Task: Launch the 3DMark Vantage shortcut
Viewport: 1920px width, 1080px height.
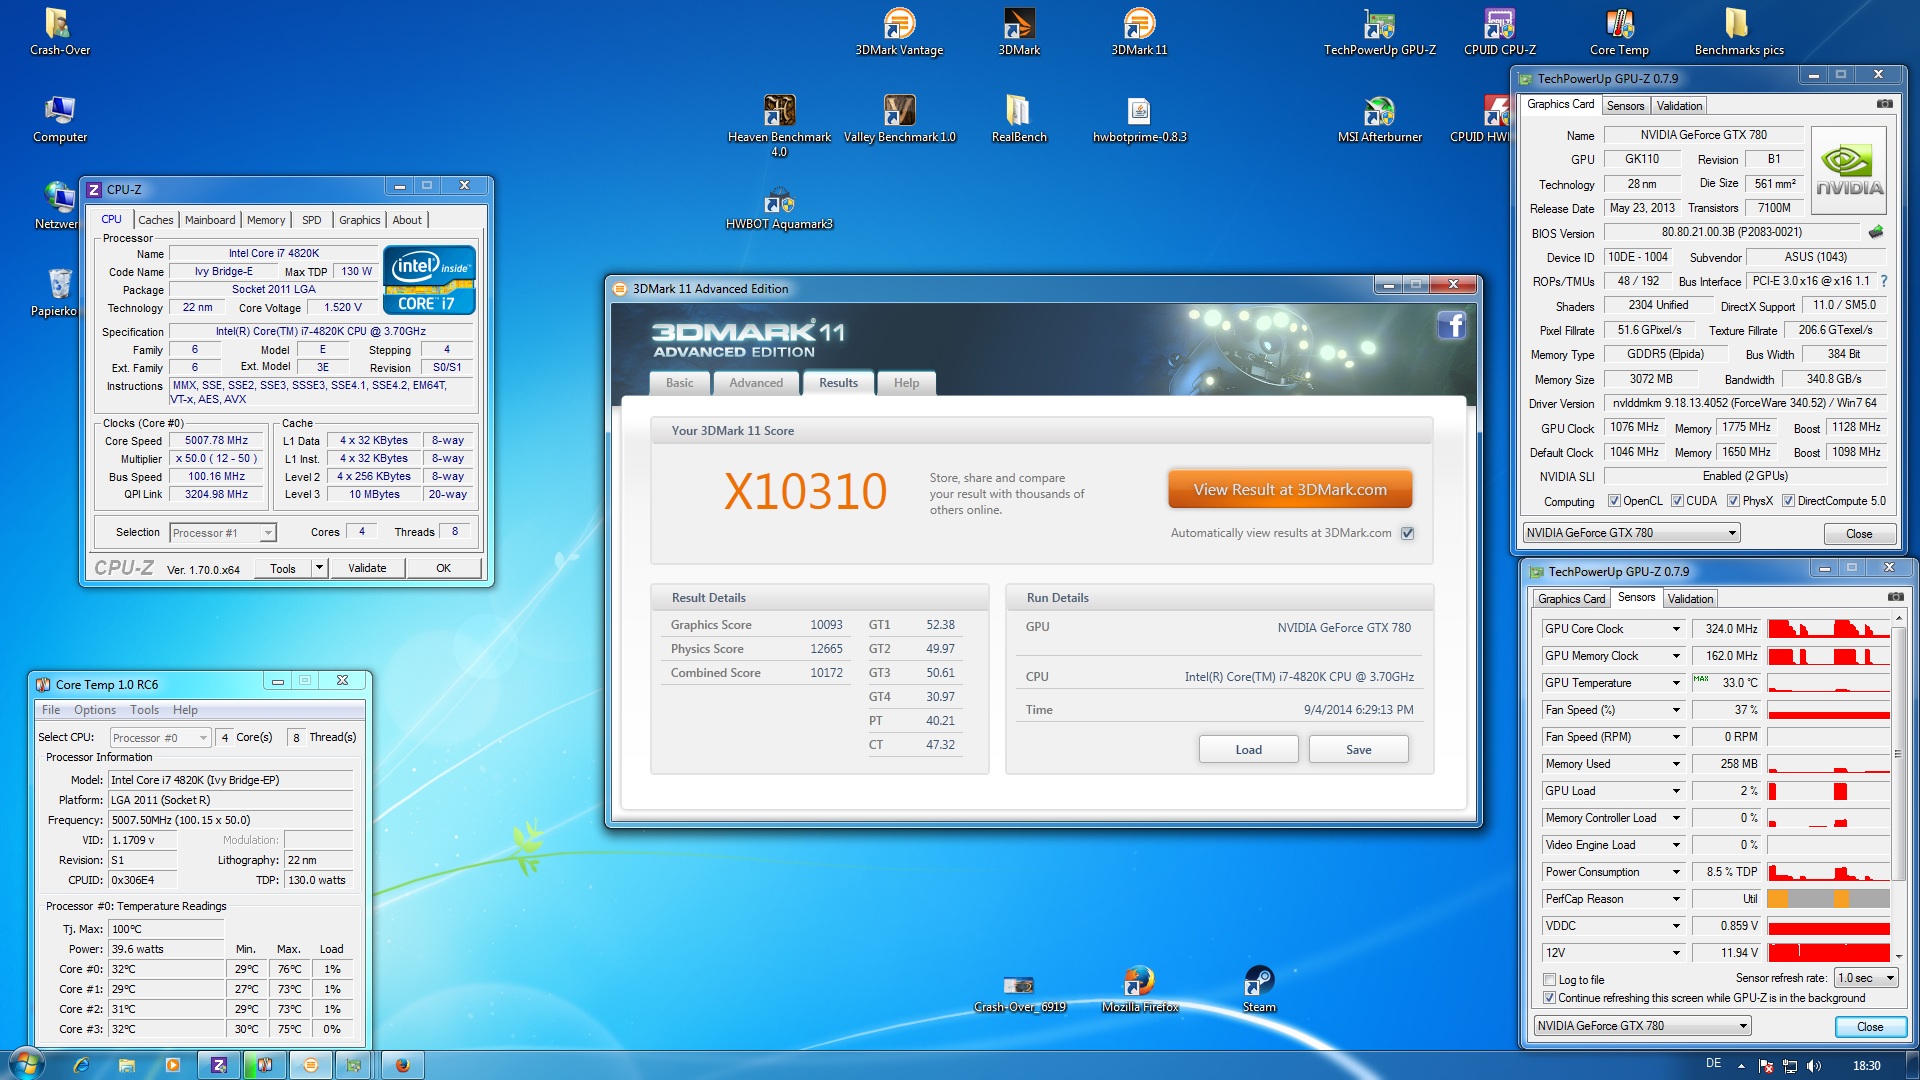Action: pyautogui.click(x=899, y=32)
